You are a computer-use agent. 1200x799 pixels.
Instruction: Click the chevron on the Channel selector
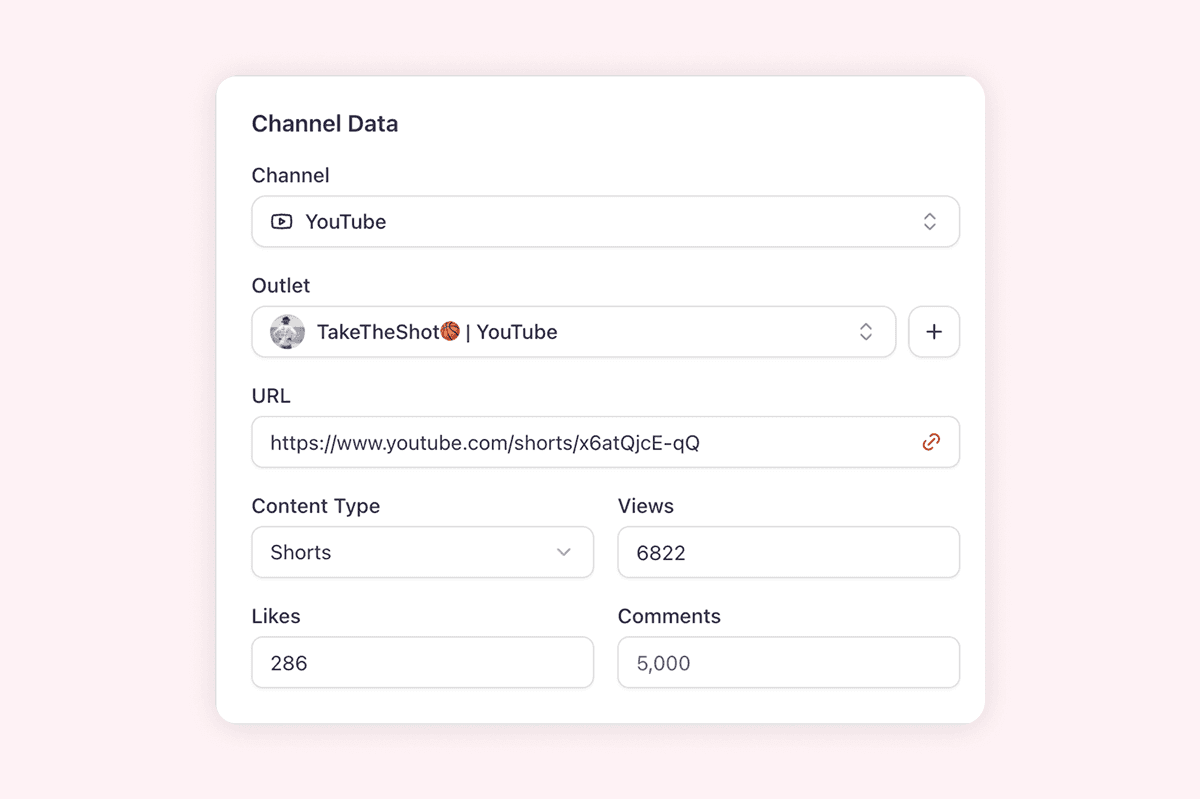tap(930, 221)
